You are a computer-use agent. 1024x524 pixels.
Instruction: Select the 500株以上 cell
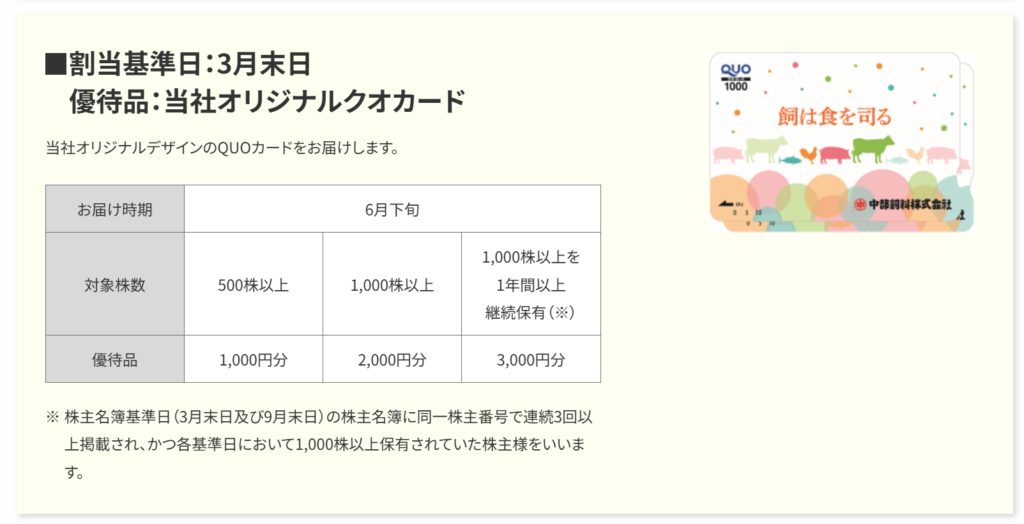coord(253,285)
